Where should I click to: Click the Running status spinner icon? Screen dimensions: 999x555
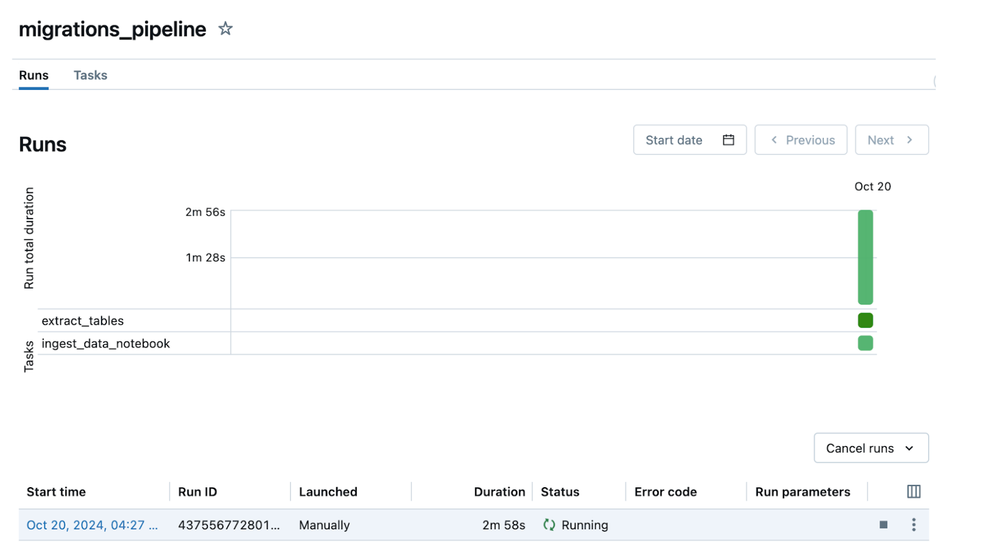pyautogui.click(x=549, y=525)
